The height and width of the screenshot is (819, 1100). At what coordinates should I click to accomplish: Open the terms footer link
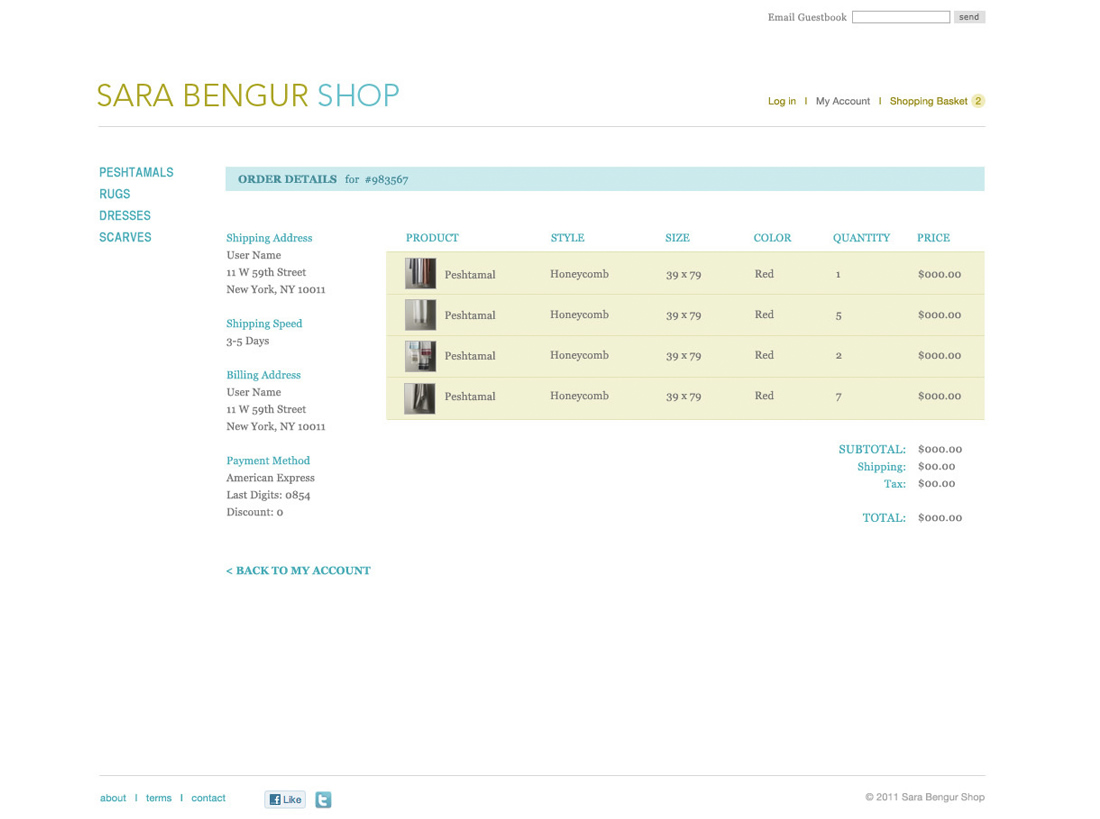pos(158,798)
